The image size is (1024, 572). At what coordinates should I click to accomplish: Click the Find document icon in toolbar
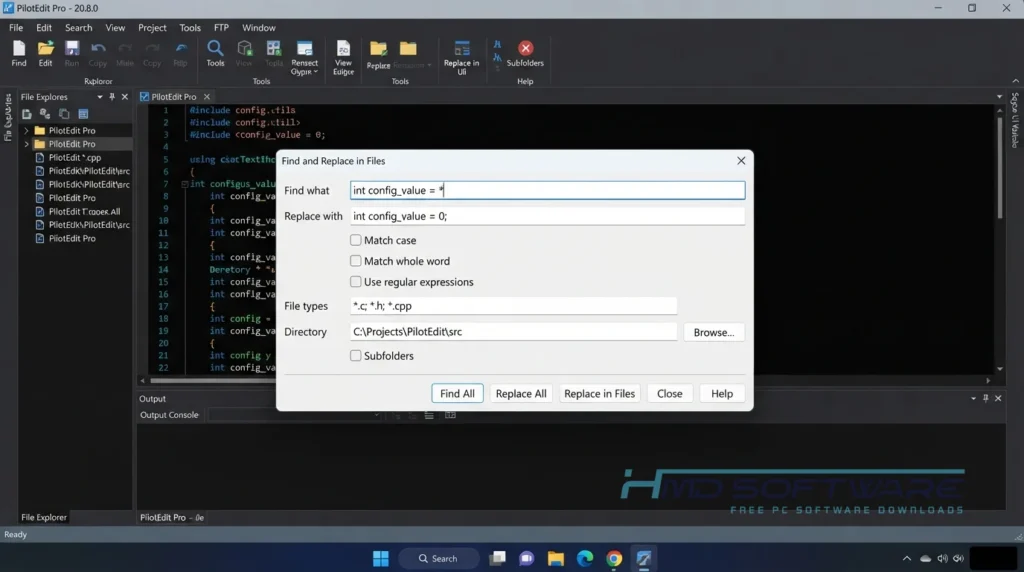(x=19, y=49)
